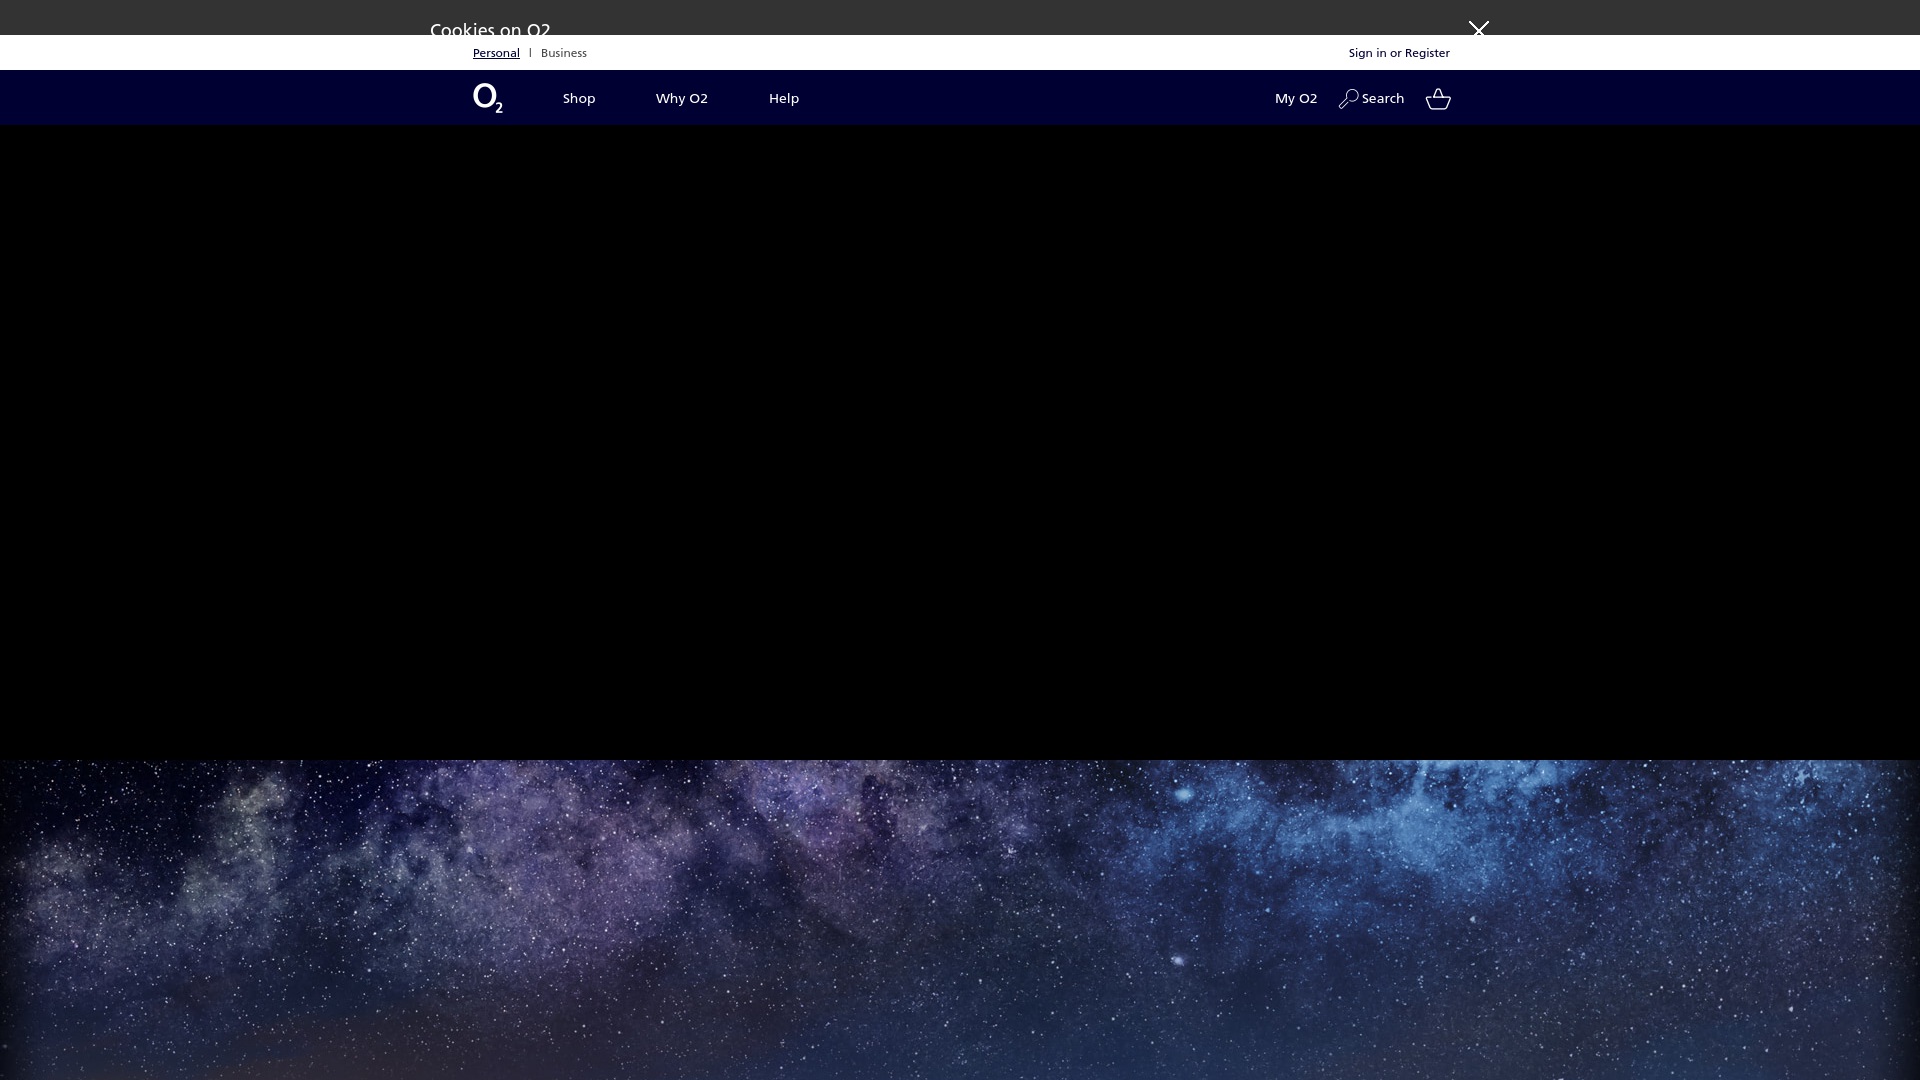Click the Cookies on O2 heading
The image size is (1920, 1080).
[x=490, y=29]
